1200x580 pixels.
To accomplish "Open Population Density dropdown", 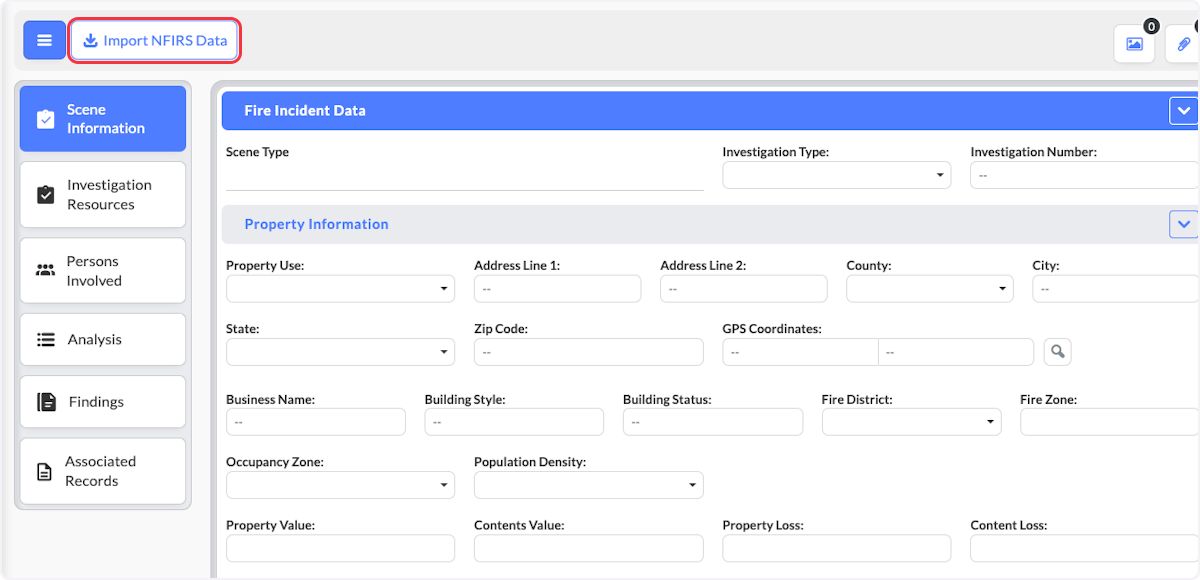I will pyautogui.click(x=588, y=485).
